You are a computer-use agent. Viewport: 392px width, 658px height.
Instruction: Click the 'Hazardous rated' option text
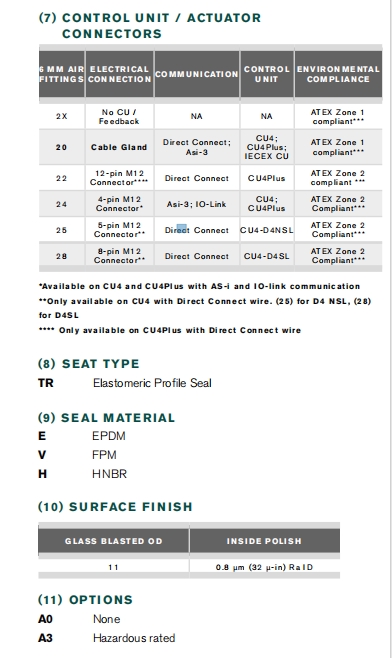[134, 638]
